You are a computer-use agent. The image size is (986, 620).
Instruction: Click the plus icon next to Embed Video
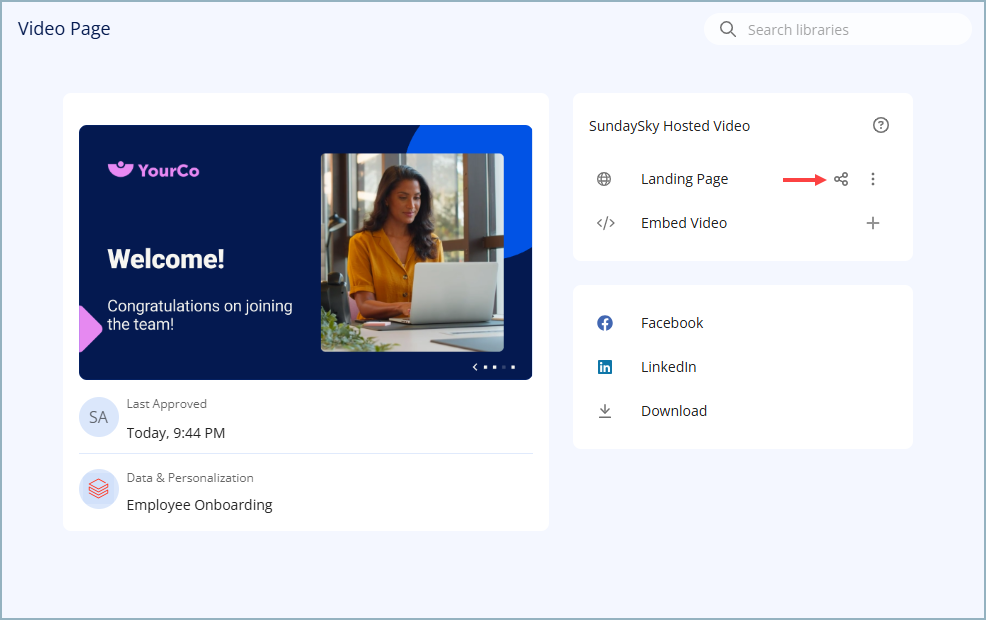click(873, 223)
